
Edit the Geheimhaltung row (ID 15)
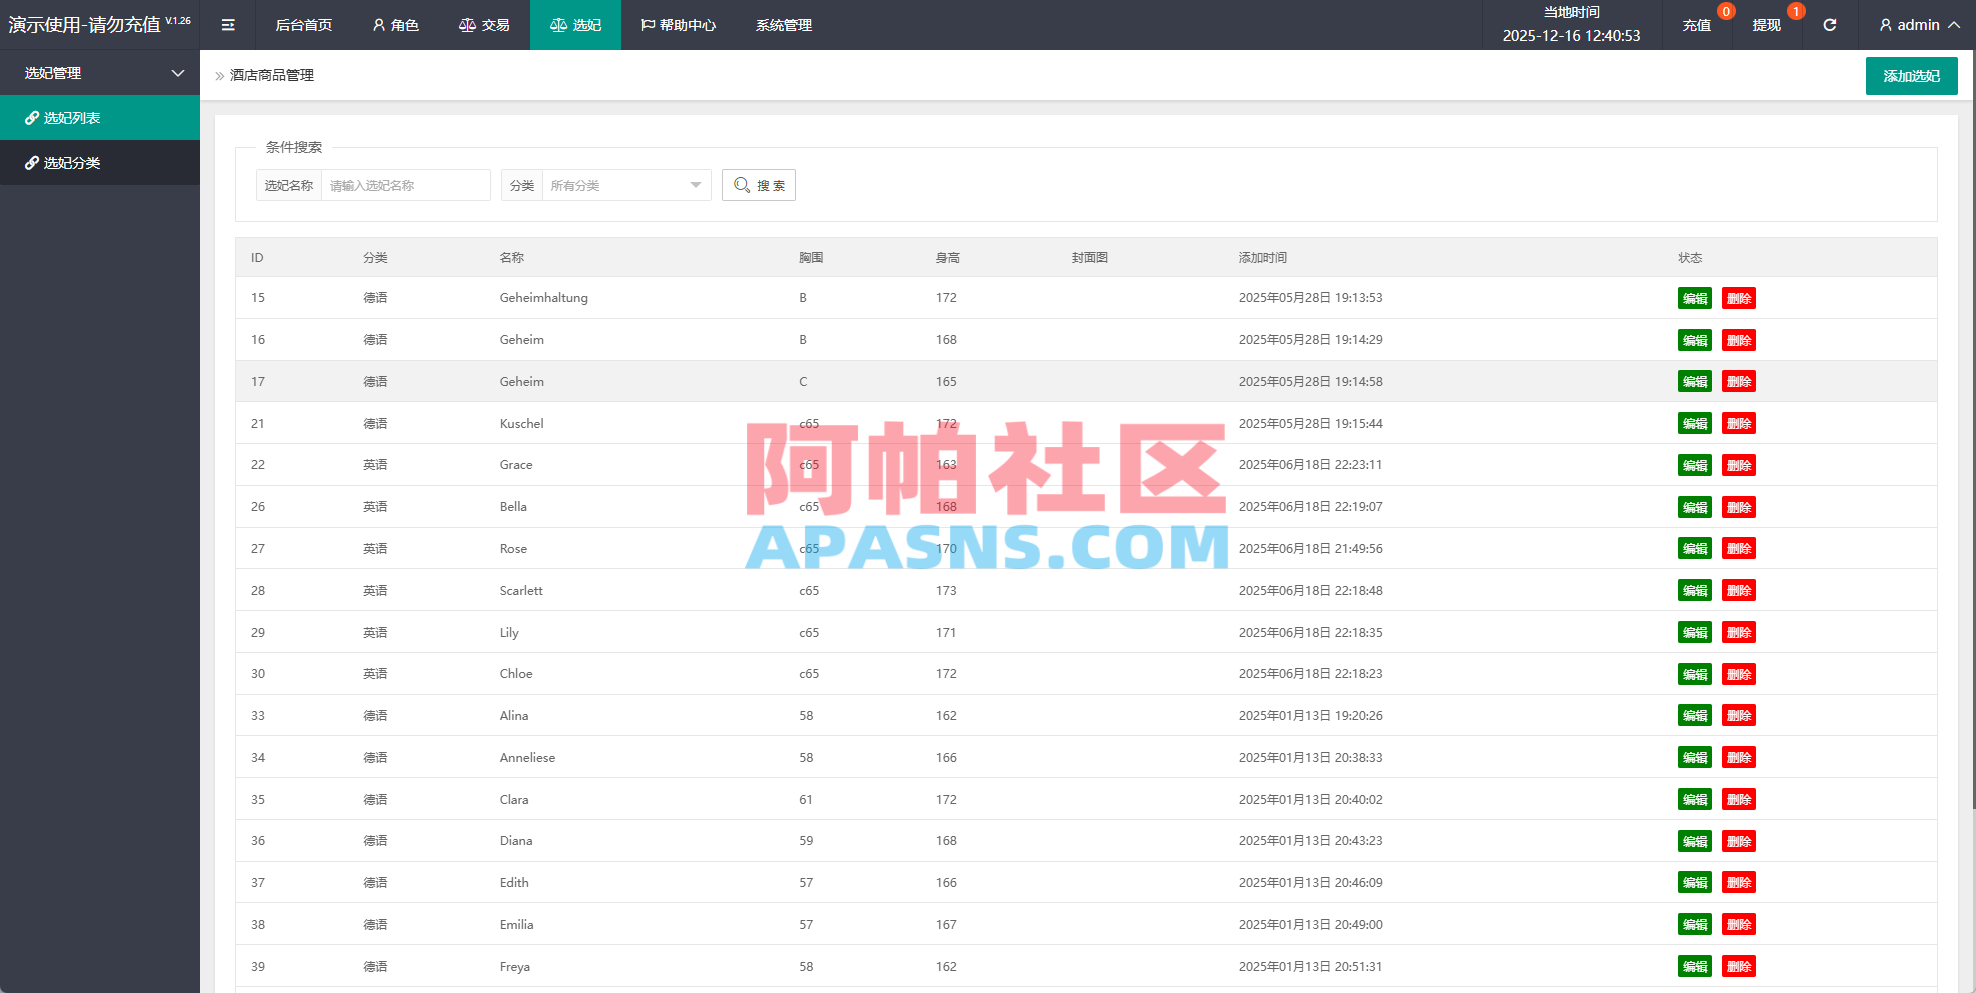(1695, 298)
